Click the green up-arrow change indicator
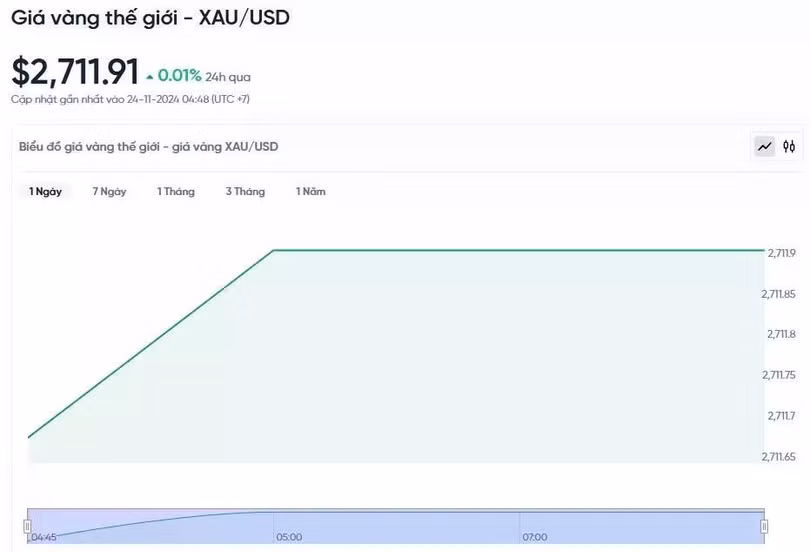This screenshot has width=810, height=552. click(x=150, y=76)
